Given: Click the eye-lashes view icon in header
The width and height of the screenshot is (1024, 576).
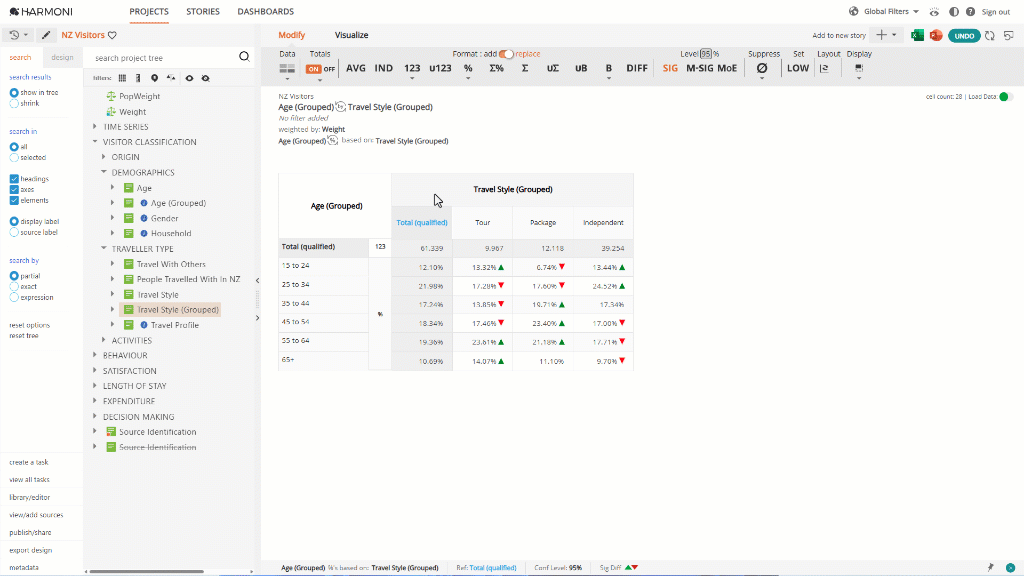Looking at the screenshot, I should click(x=935, y=12).
